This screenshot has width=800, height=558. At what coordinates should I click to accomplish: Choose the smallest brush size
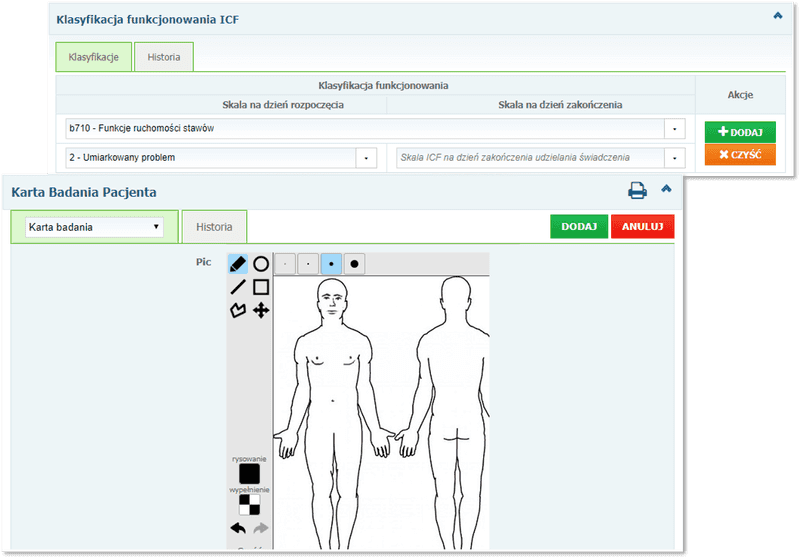[286, 264]
